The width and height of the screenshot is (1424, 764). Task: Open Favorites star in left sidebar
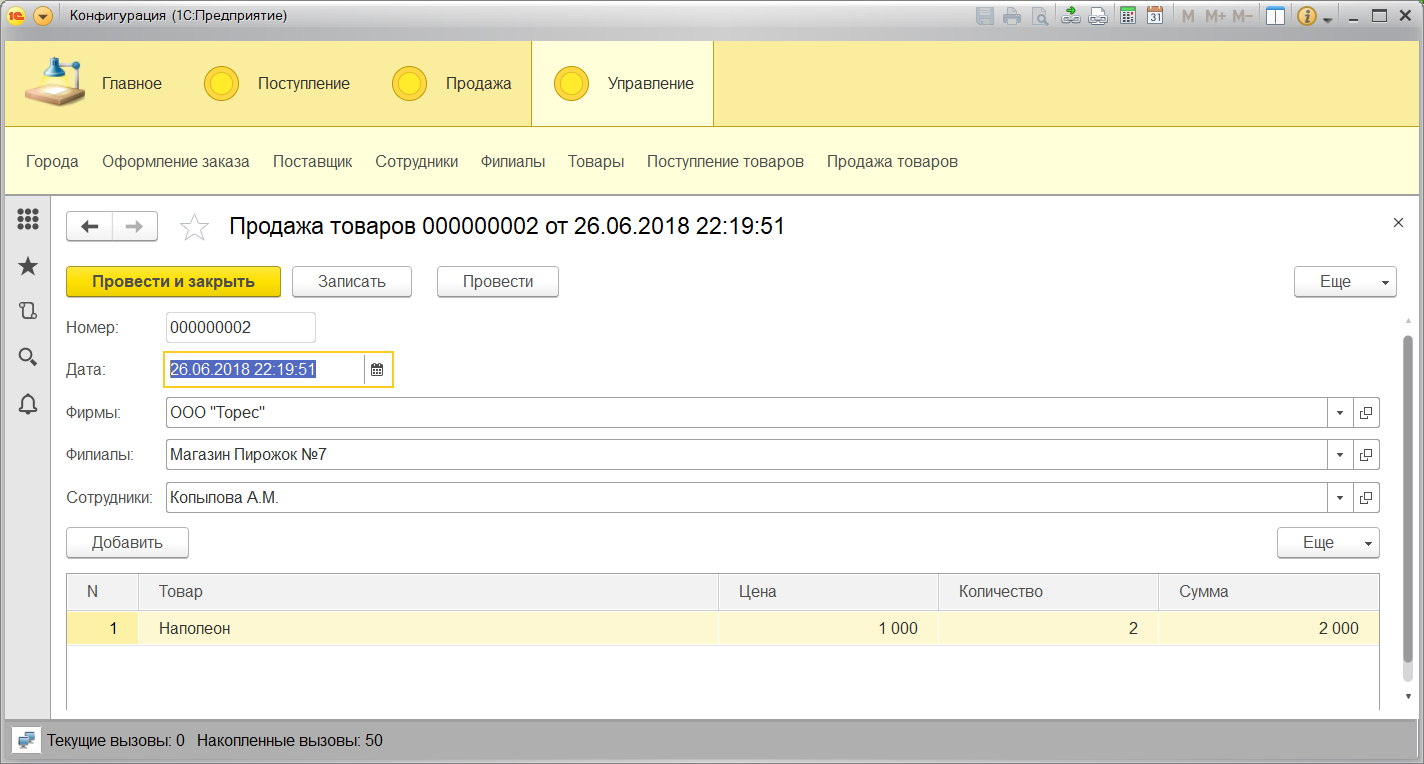coord(28,265)
